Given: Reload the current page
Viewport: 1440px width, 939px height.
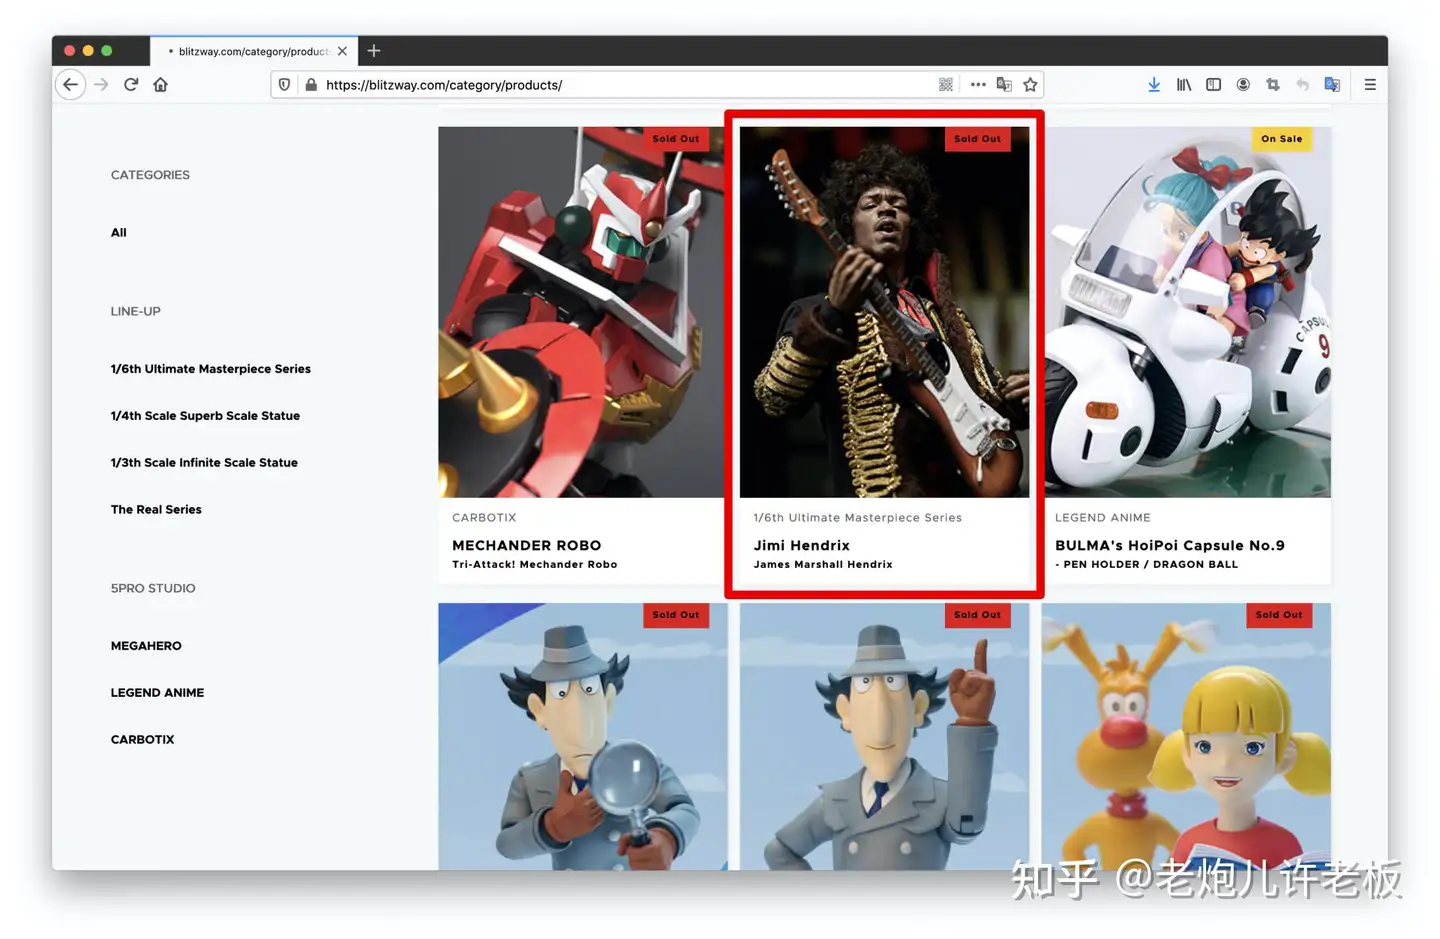Looking at the screenshot, I should [x=131, y=85].
